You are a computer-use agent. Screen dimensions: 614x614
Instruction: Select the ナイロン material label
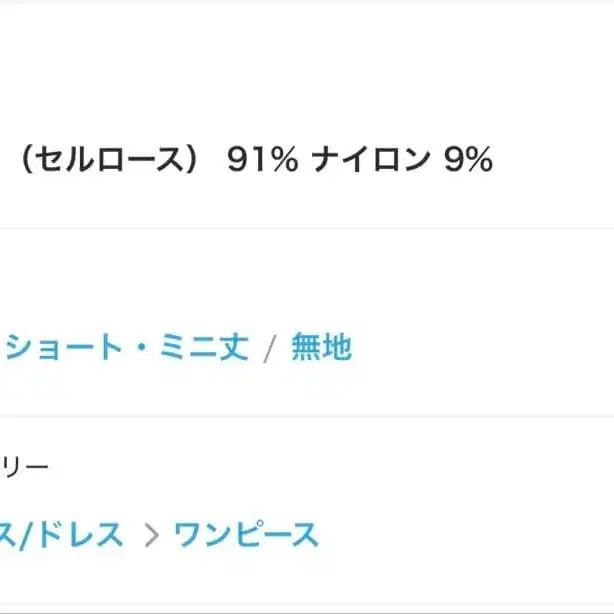tap(370, 160)
